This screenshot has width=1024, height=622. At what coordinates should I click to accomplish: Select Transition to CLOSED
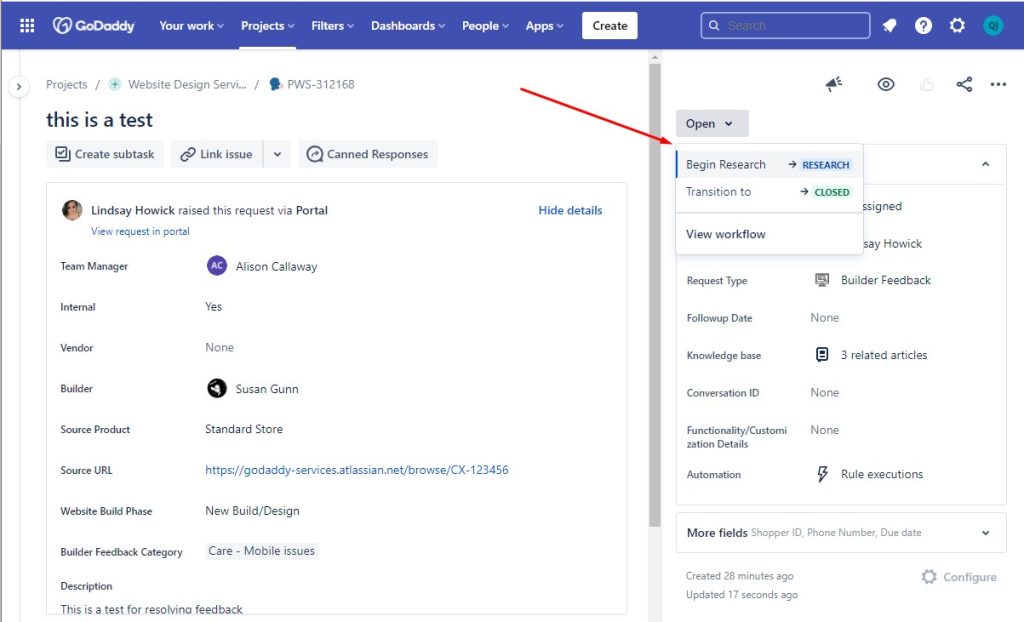tap(769, 192)
